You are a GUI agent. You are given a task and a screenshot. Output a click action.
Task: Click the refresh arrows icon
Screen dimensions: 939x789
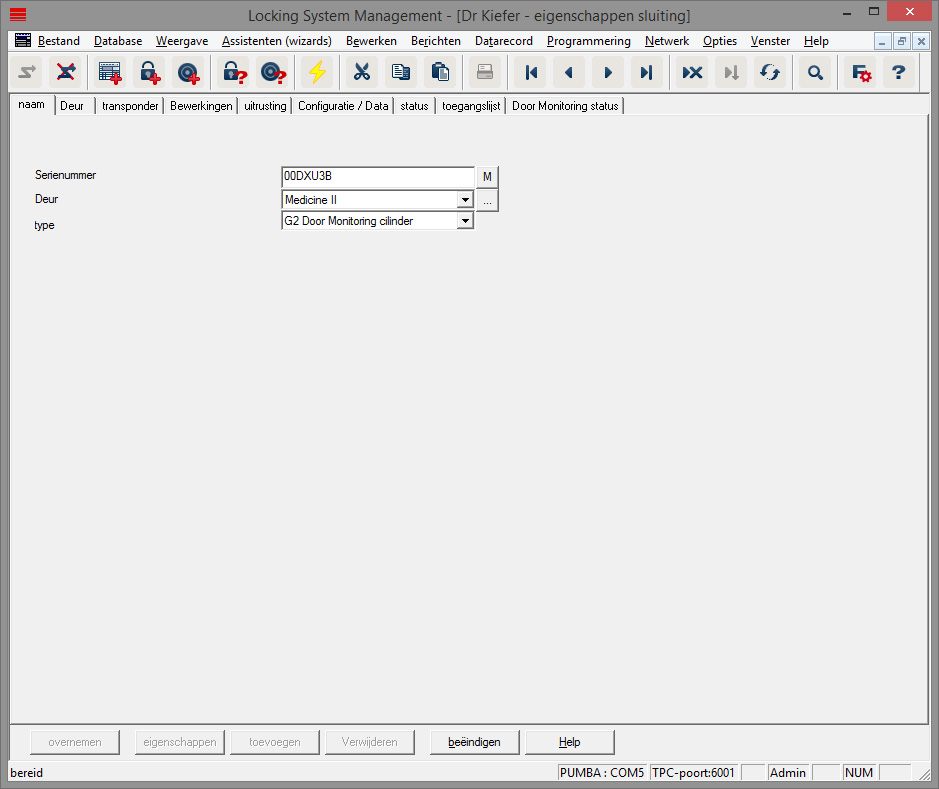click(x=769, y=72)
